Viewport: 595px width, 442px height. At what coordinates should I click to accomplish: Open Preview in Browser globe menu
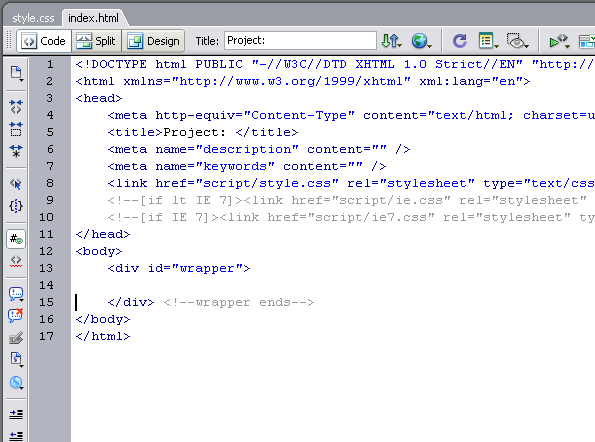pyautogui.click(x=422, y=41)
